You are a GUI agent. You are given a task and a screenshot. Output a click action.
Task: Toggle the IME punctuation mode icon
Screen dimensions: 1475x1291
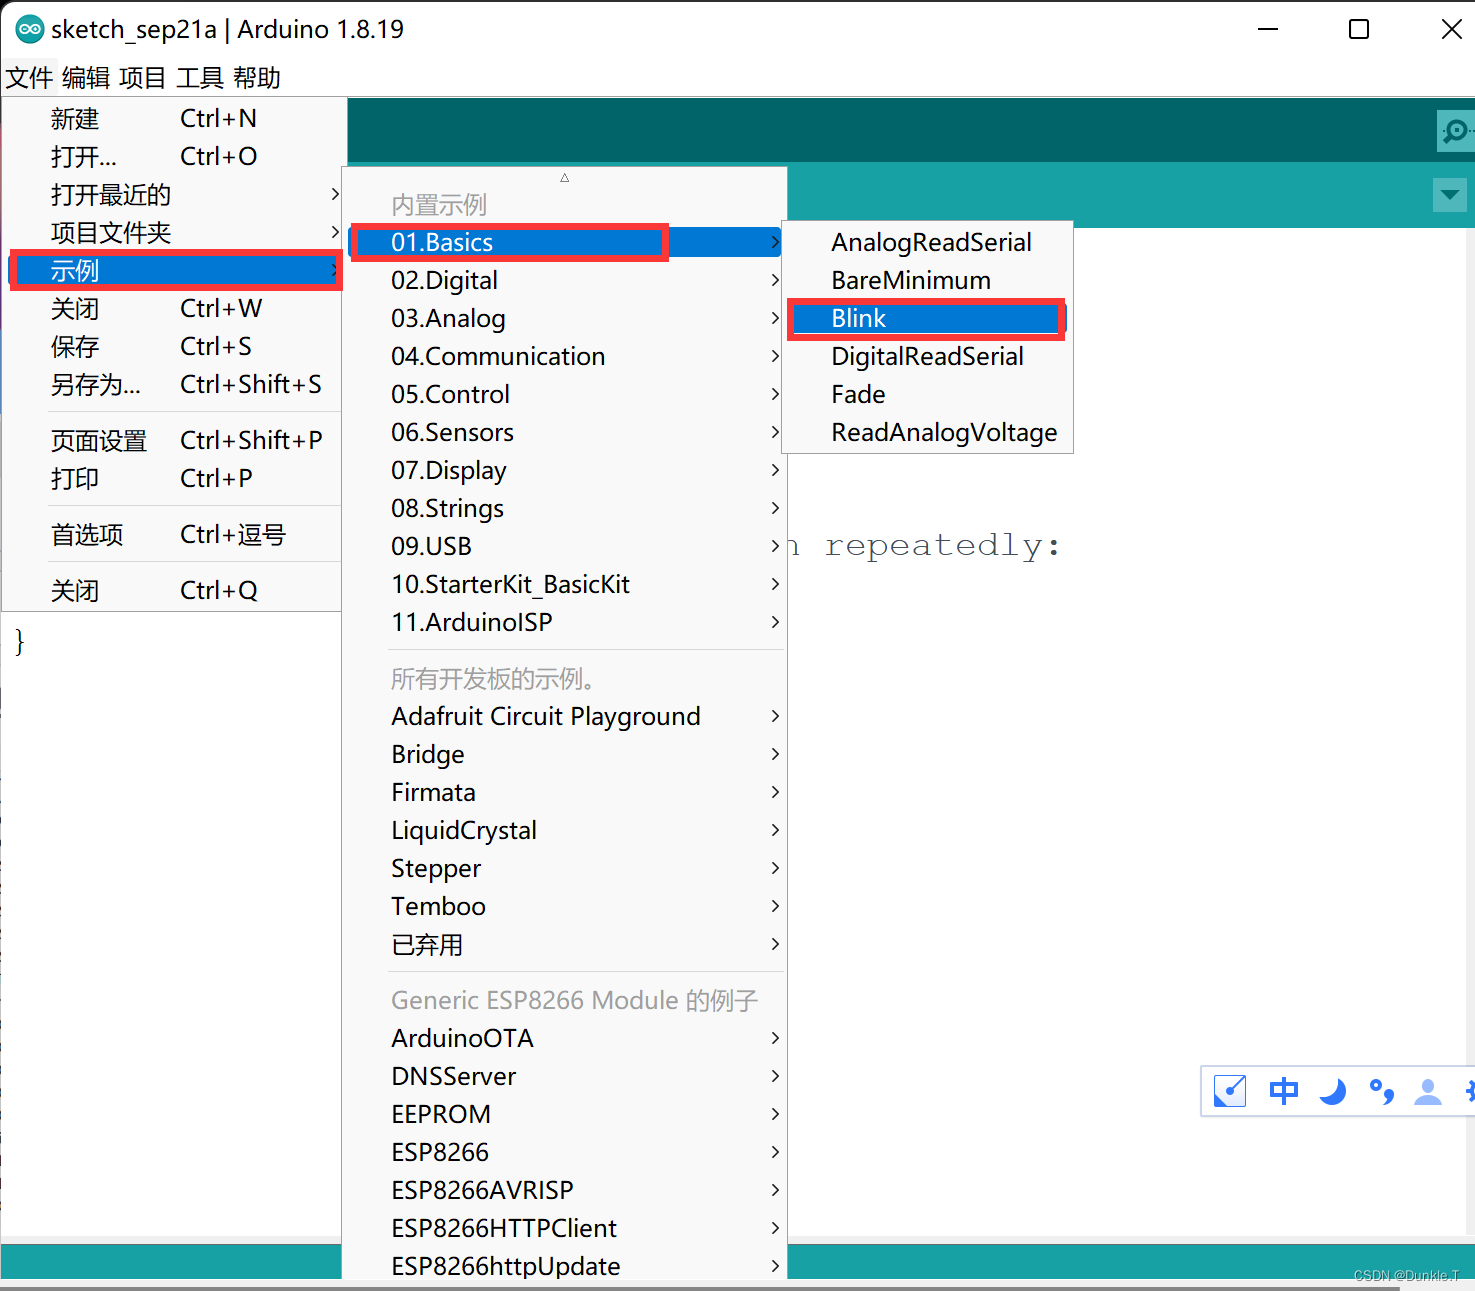[1381, 1091]
